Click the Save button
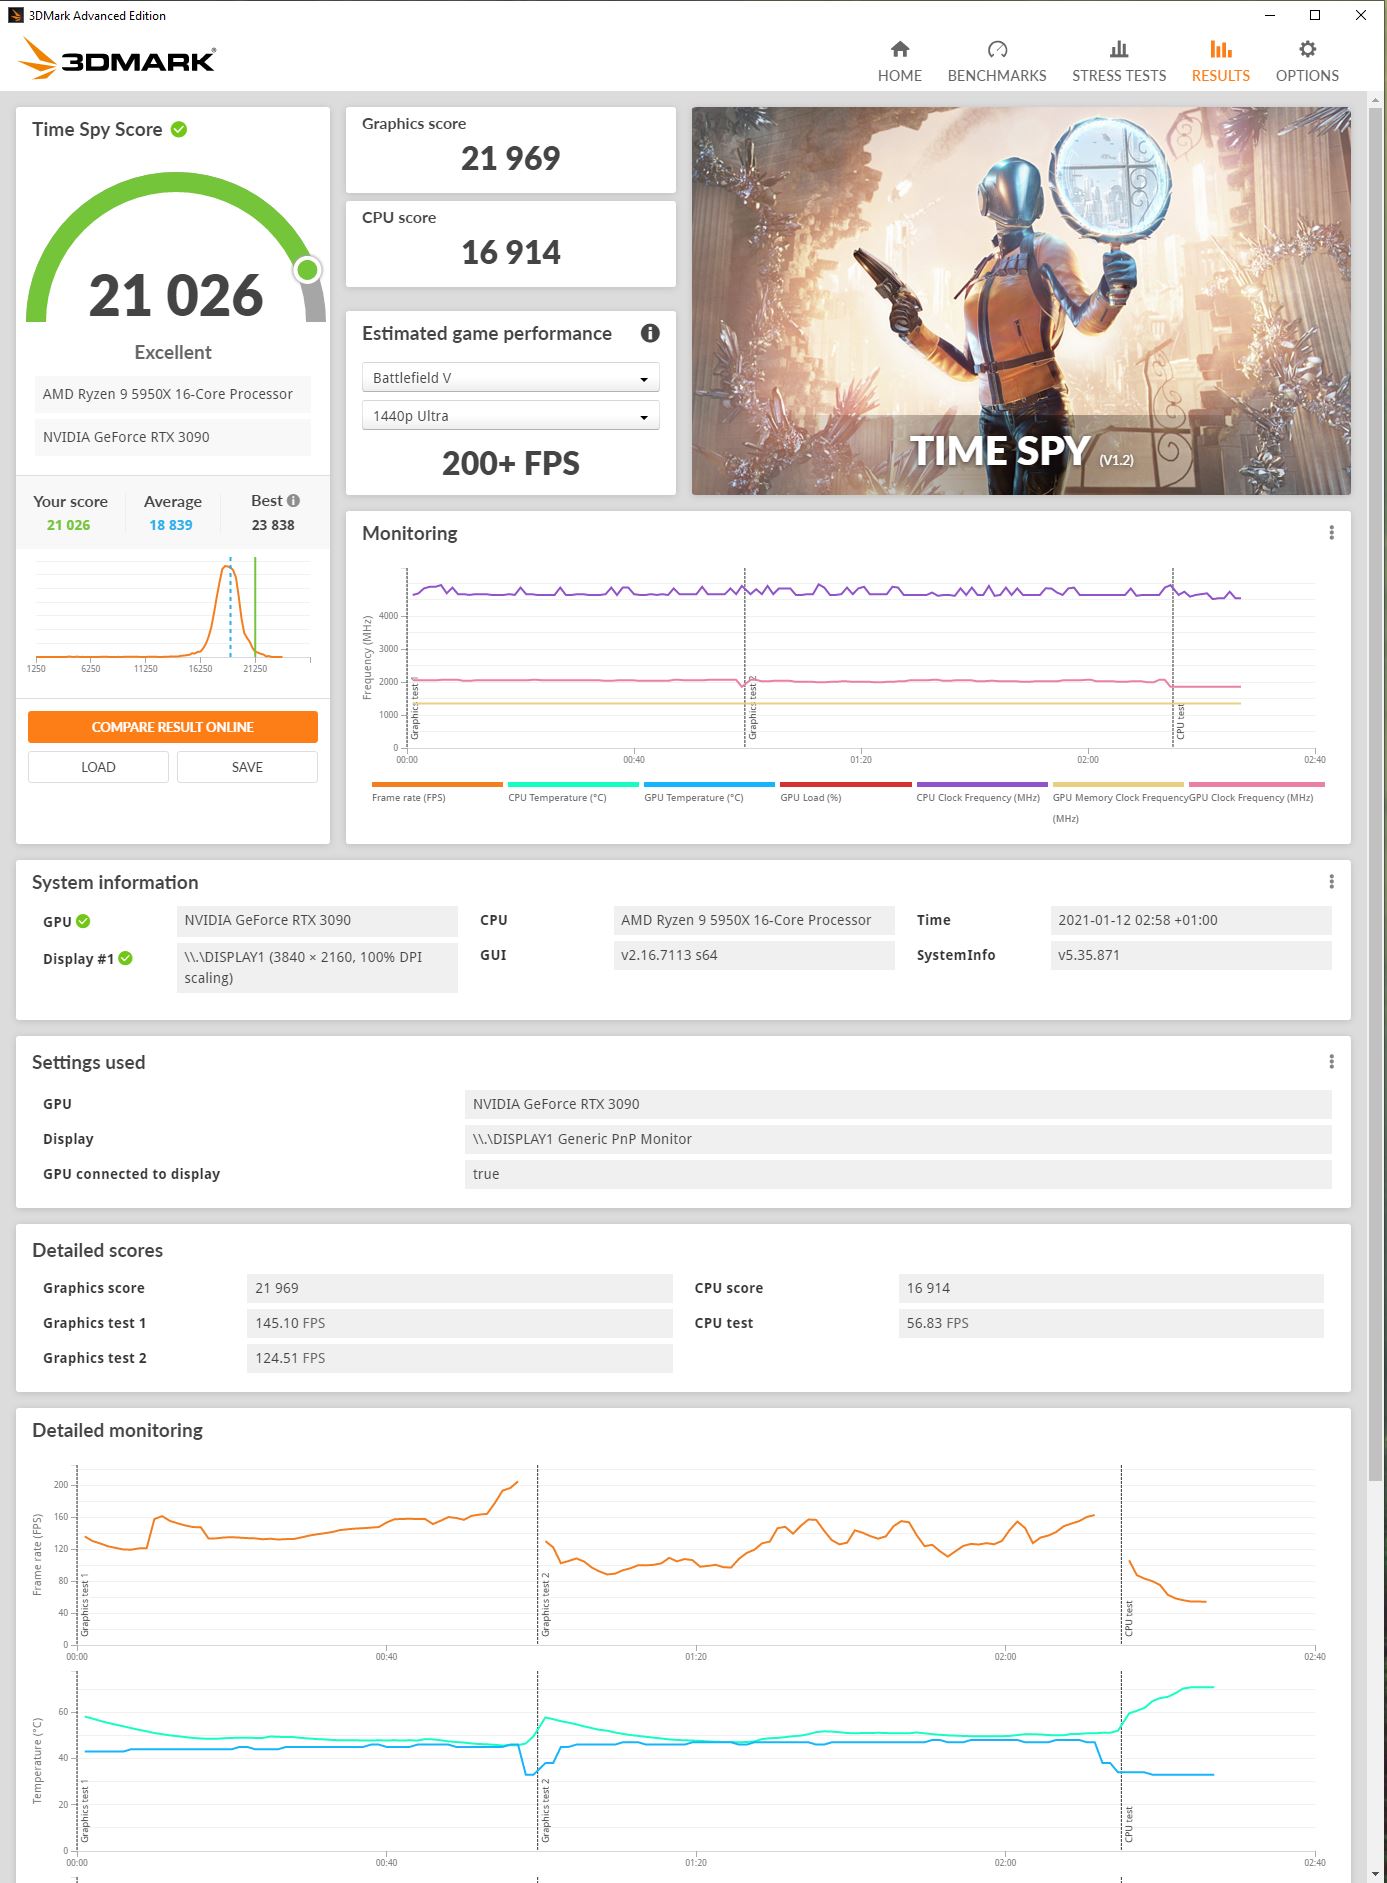 (x=247, y=767)
